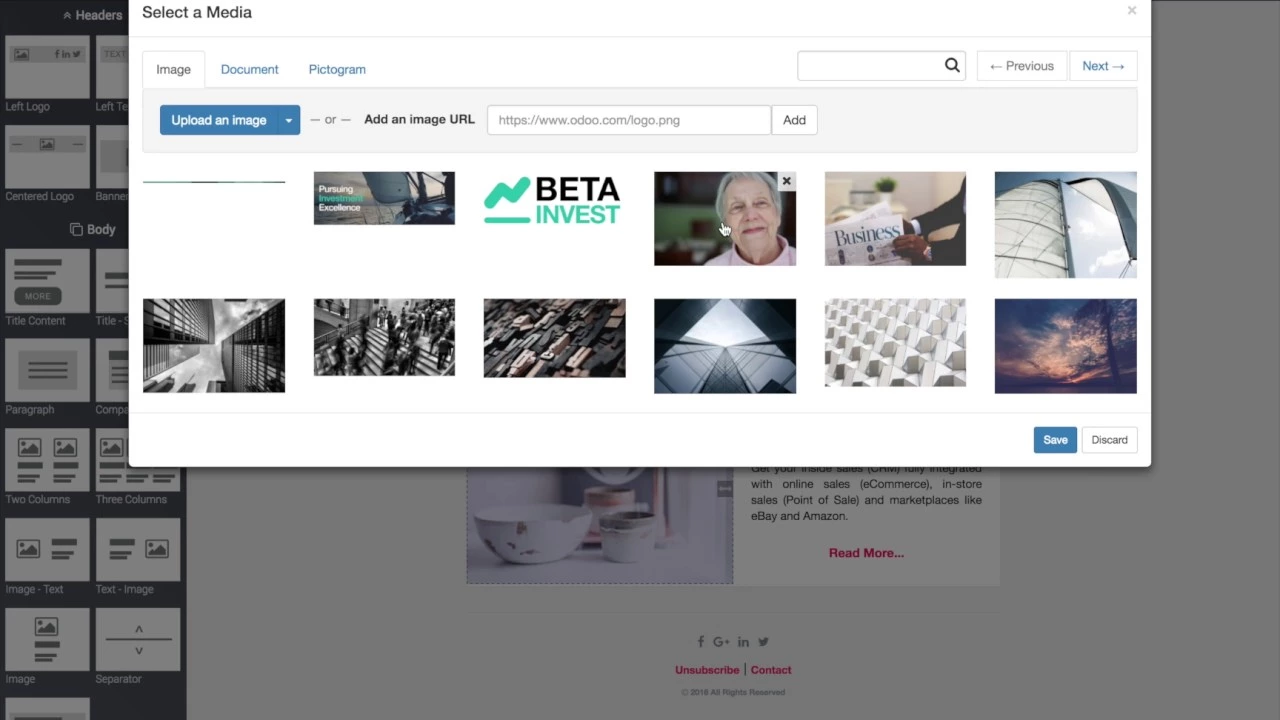Click the LinkedIn footer icon

click(x=743, y=642)
